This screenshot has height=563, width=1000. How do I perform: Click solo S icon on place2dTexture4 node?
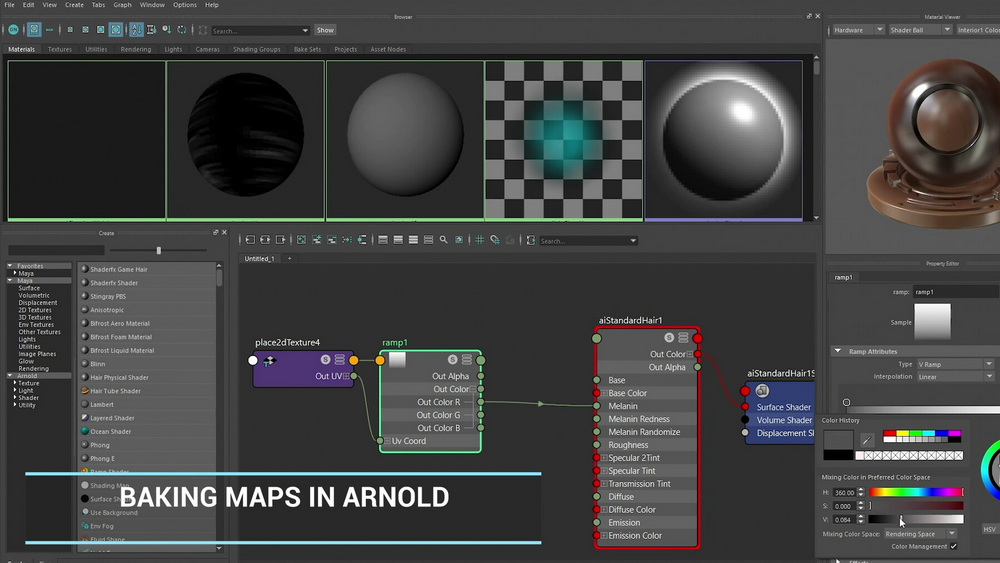[325, 360]
